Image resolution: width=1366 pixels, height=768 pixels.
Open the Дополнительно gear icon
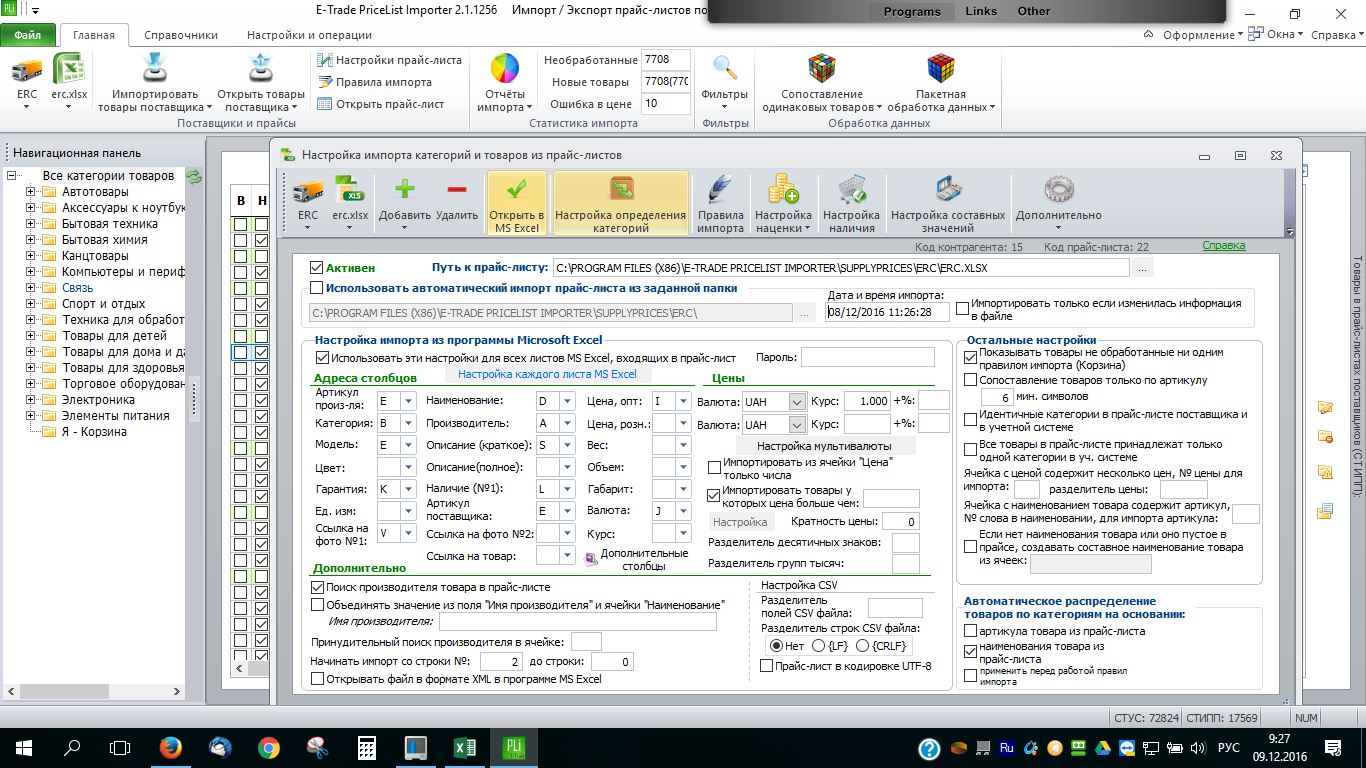(1058, 190)
